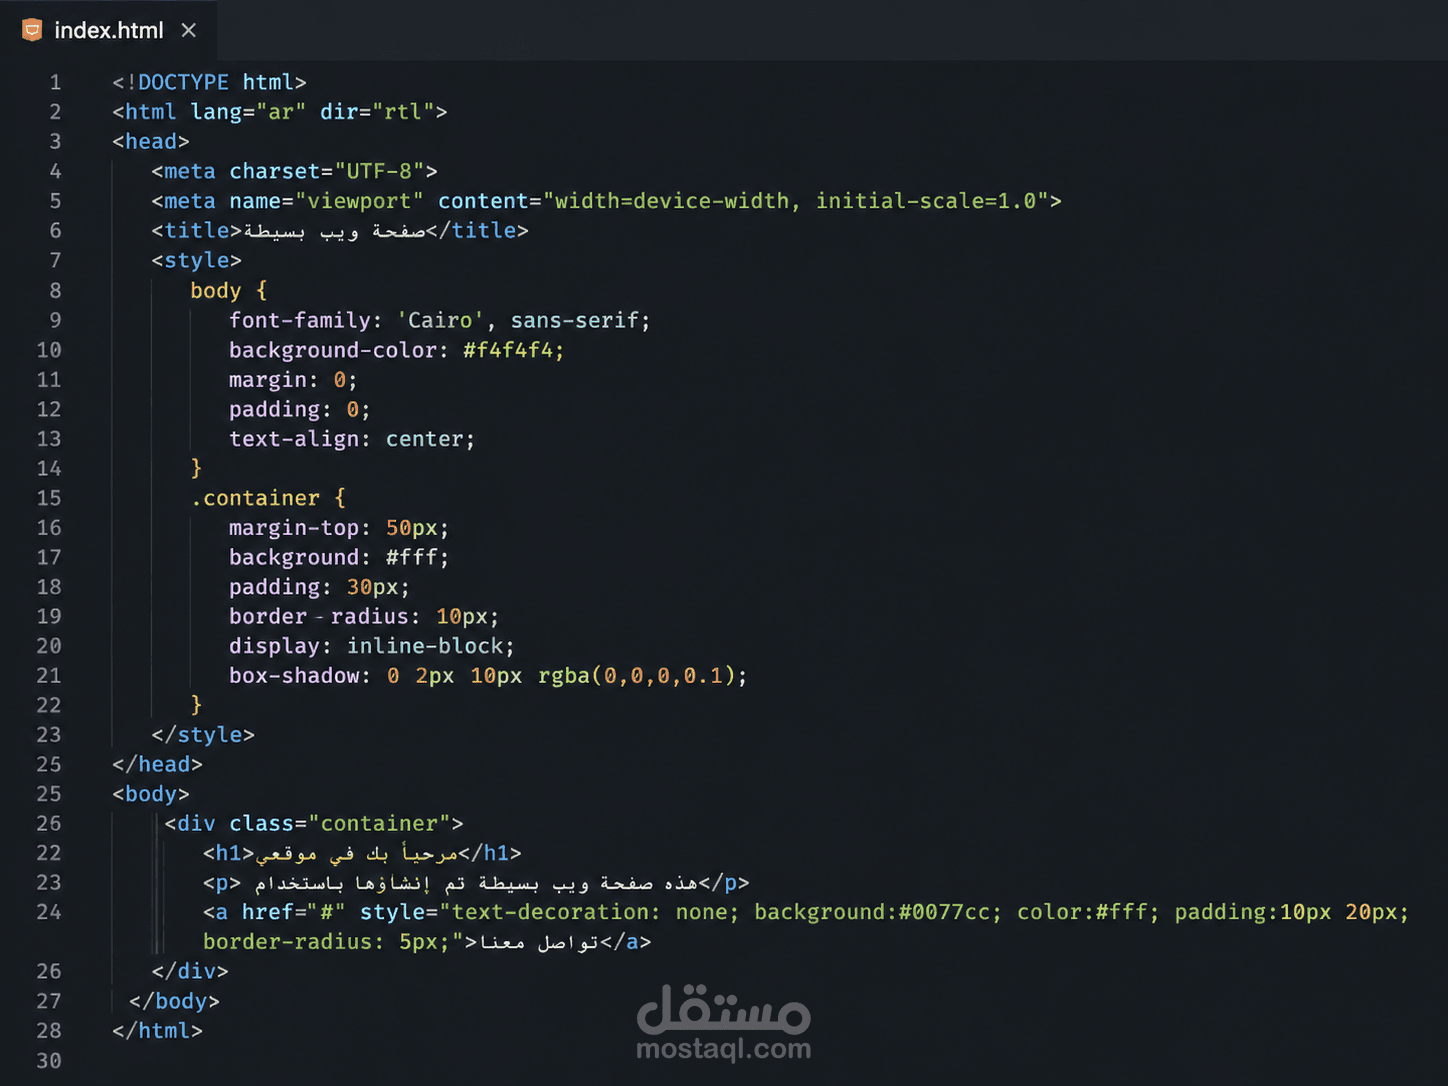Click the <h1> Arabic heading line
The image size is (1448, 1086).
pyautogui.click(x=362, y=853)
